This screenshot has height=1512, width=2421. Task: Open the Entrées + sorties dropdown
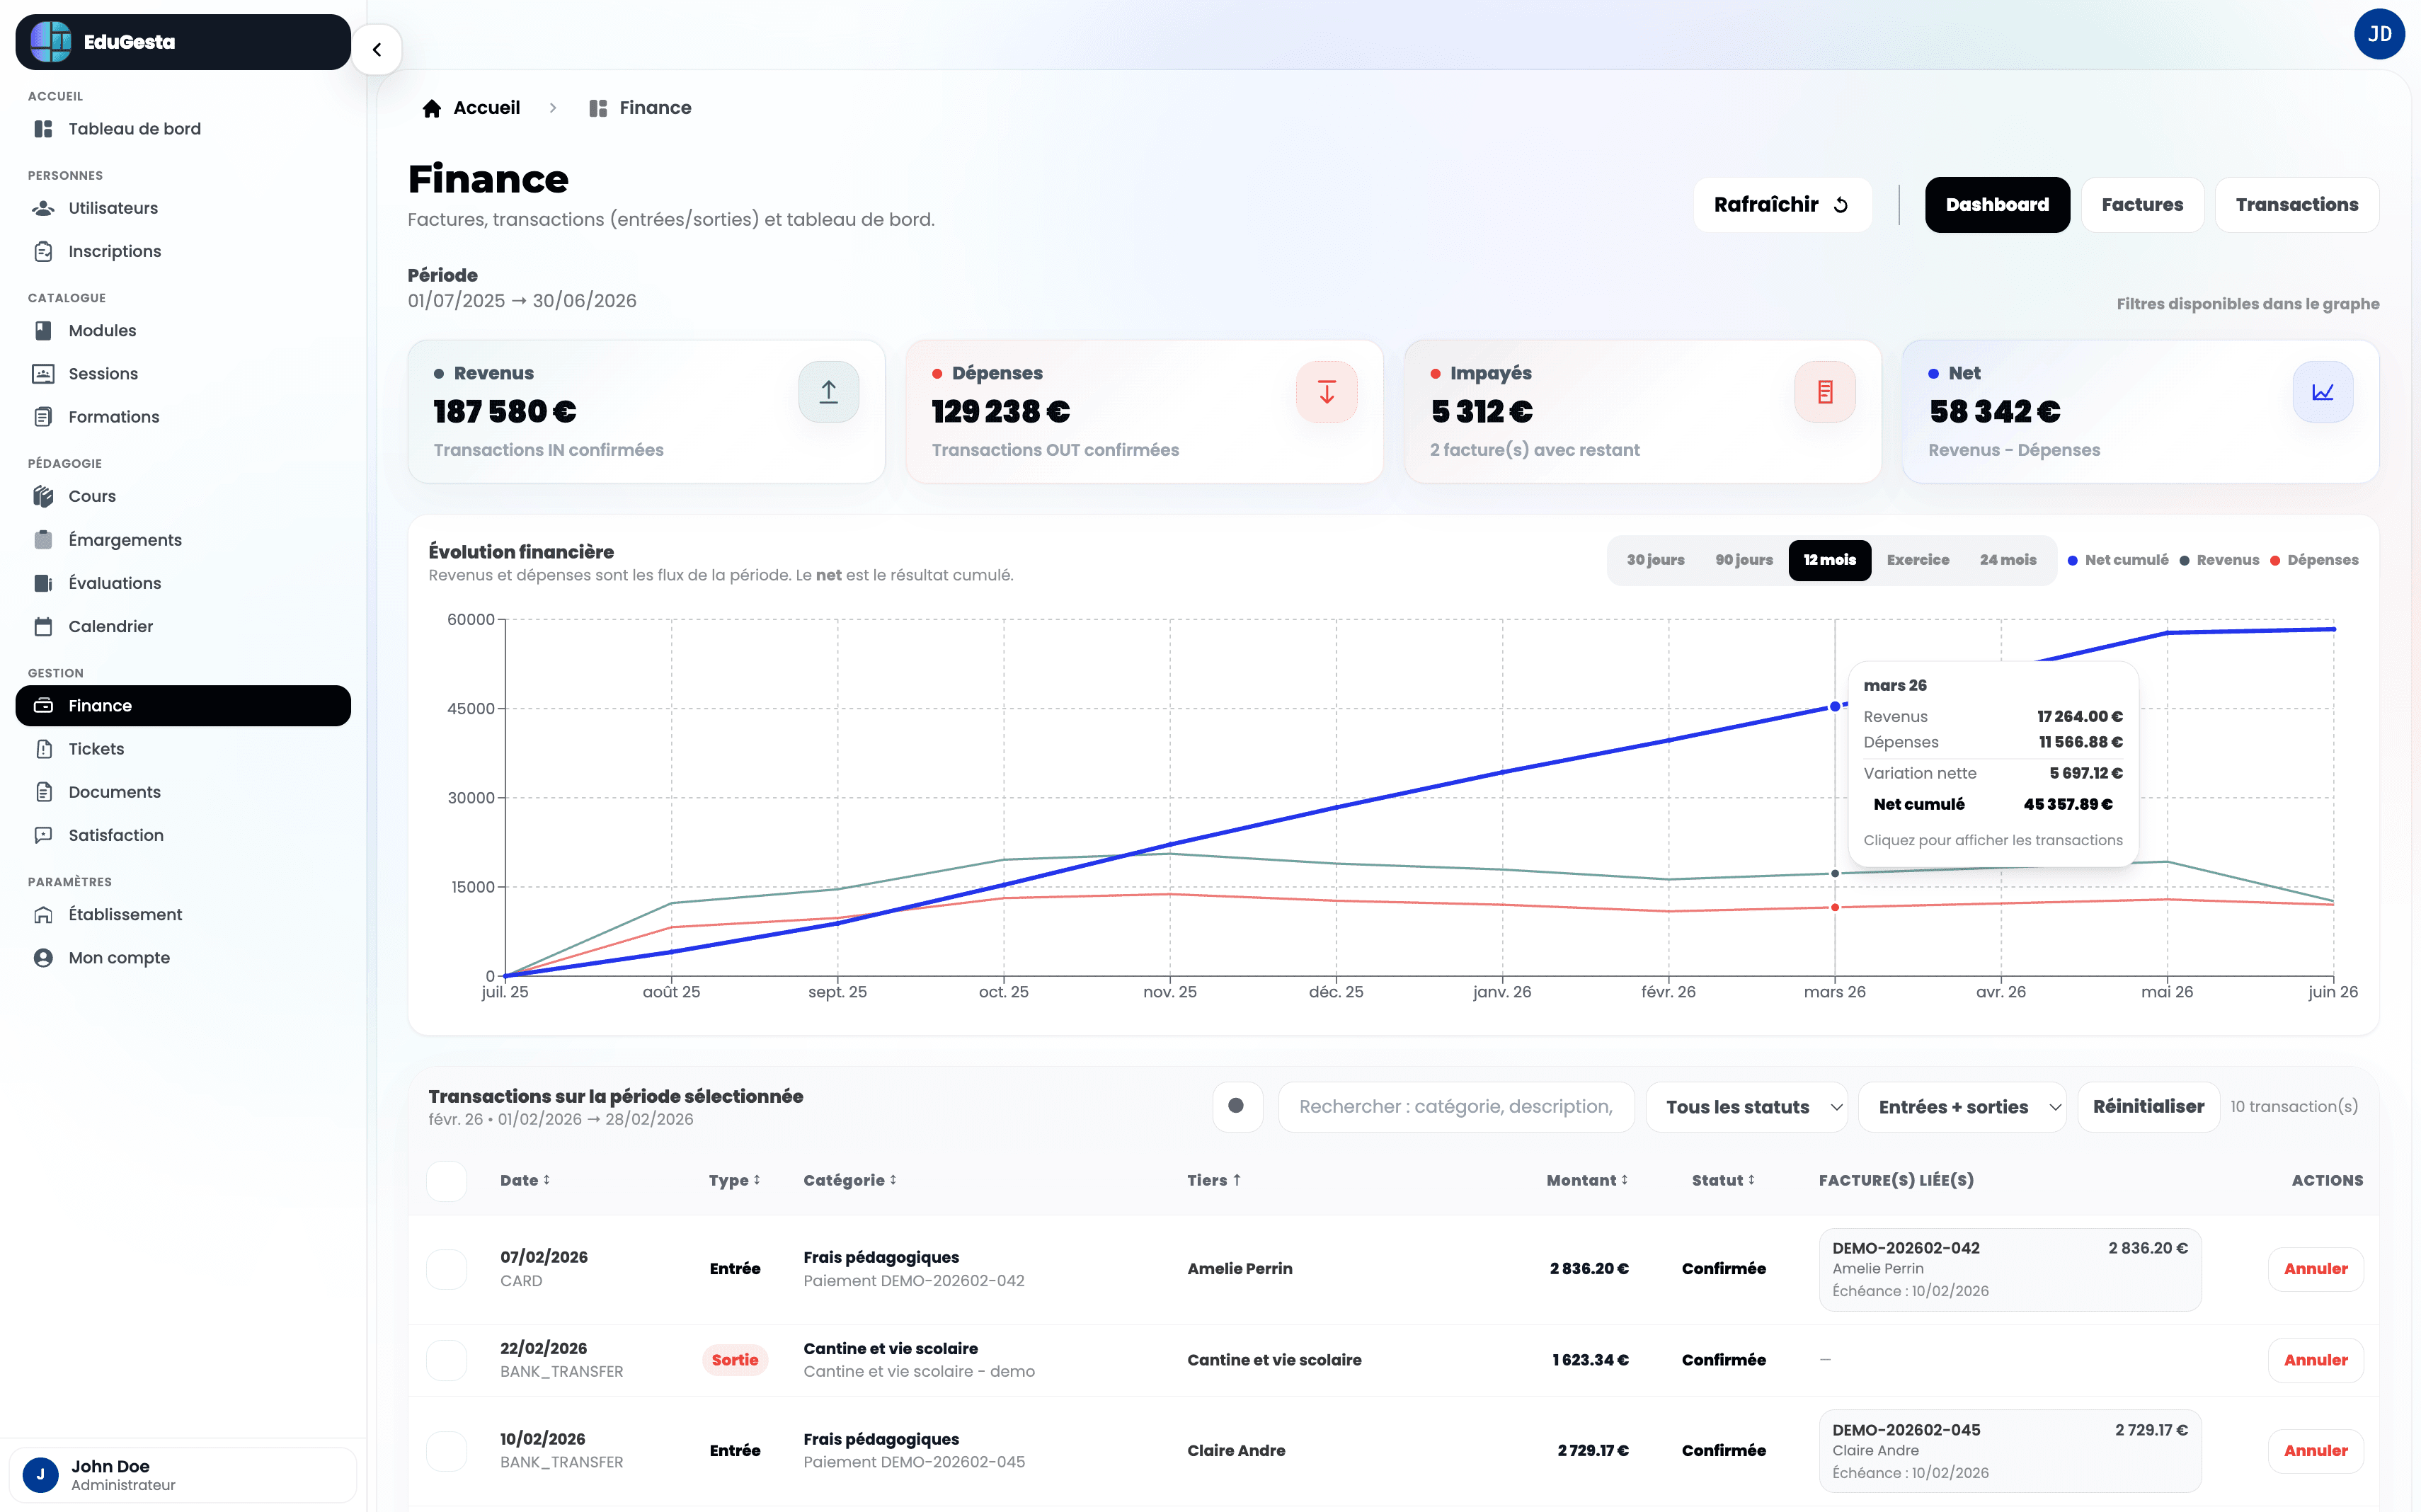tap(1962, 1107)
